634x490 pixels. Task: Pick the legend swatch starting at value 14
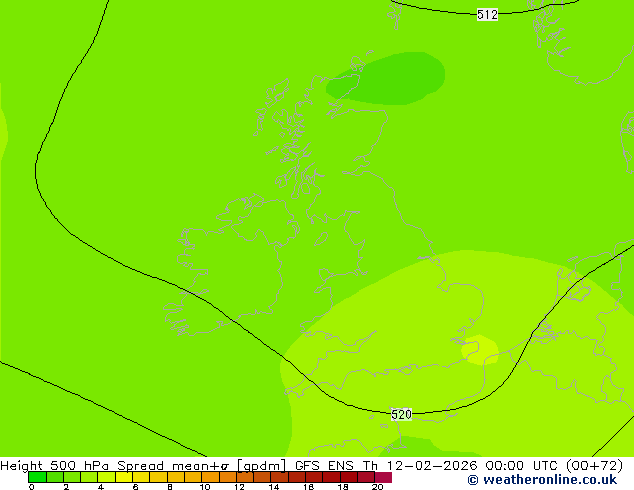coord(279,477)
